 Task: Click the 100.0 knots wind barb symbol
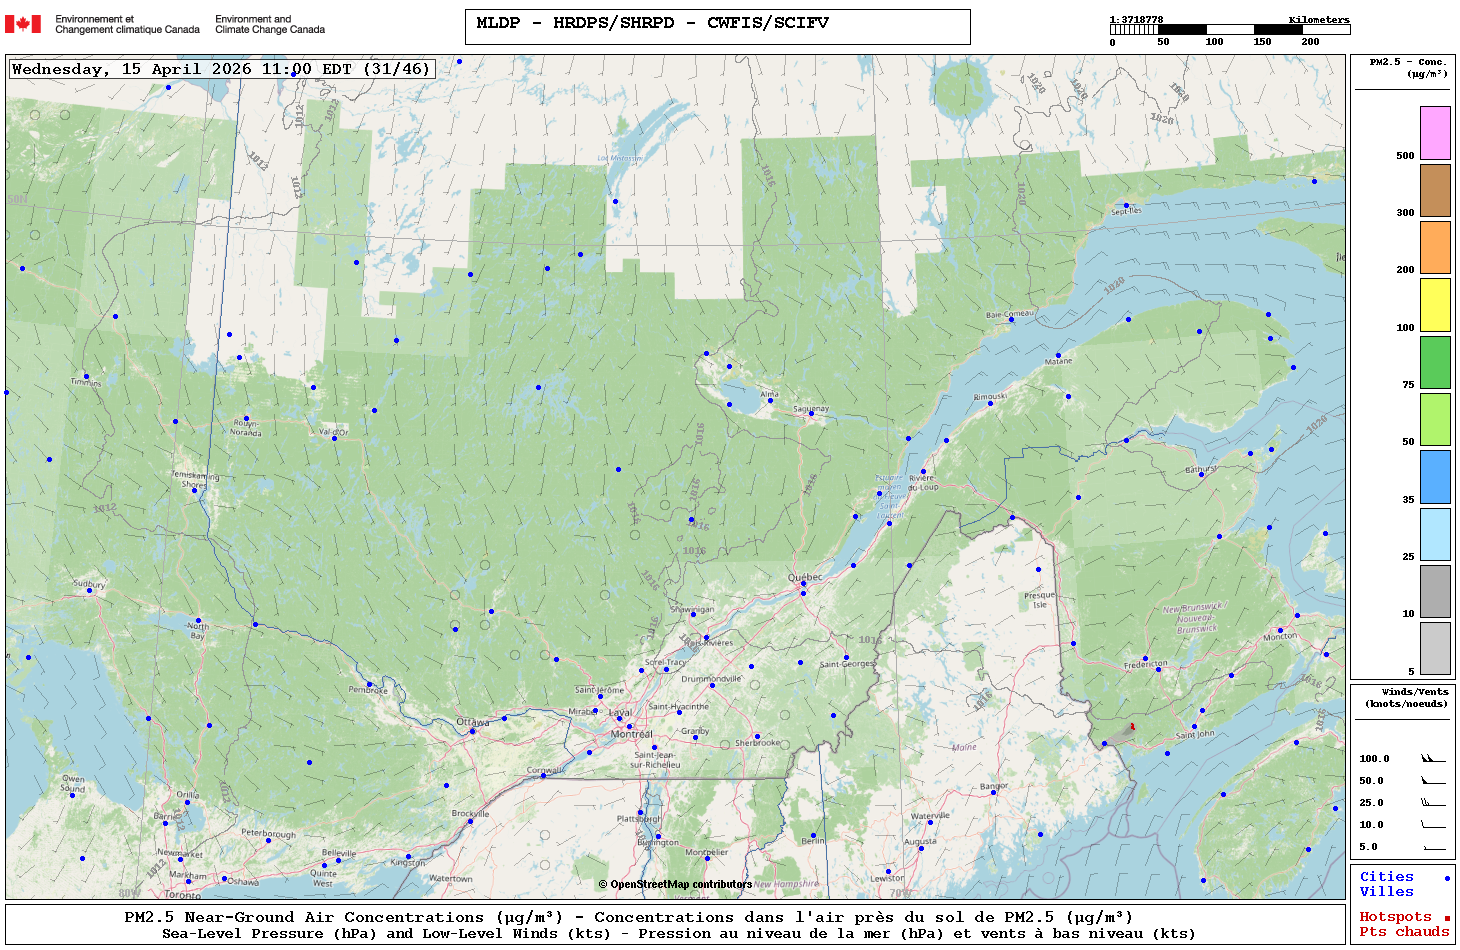click(1432, 759)
